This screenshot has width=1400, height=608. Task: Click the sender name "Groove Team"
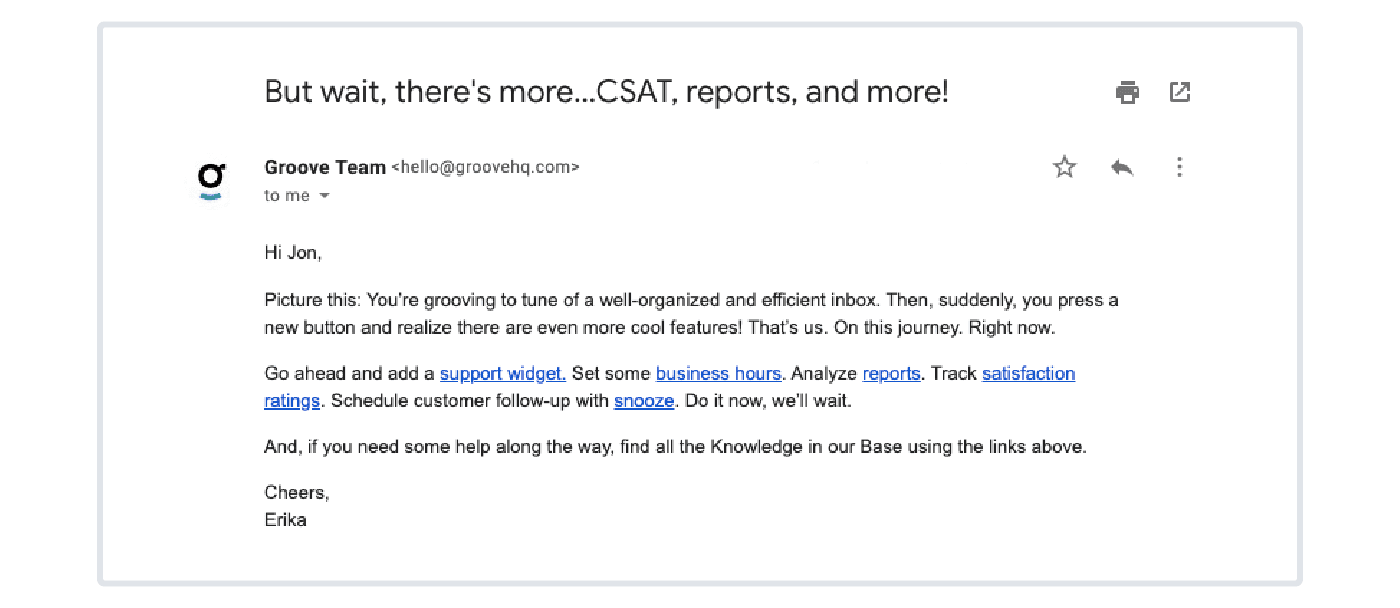pyautogui.click(x=325, y=168)
